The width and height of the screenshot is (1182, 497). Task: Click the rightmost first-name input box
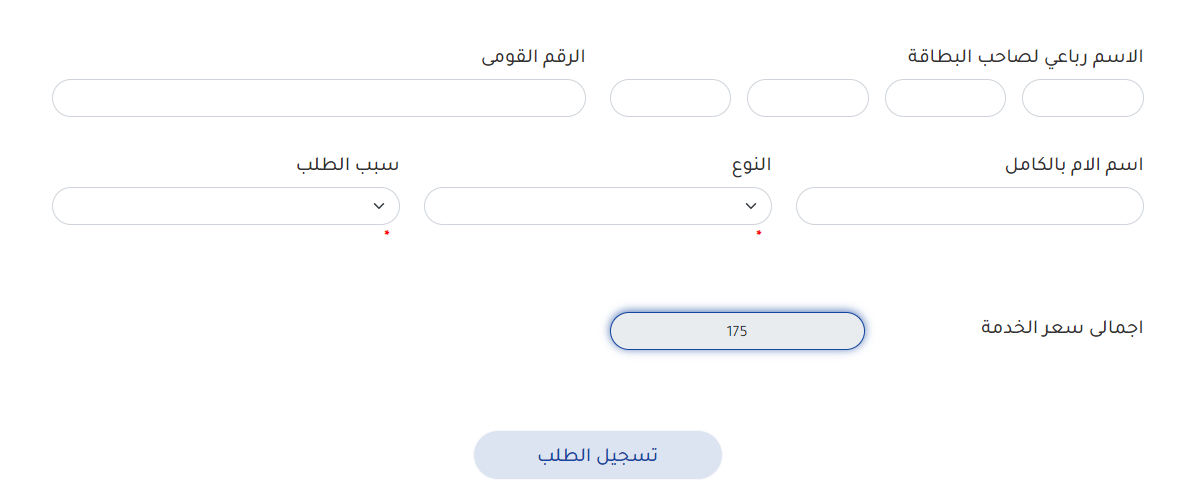pos(1082,98)
